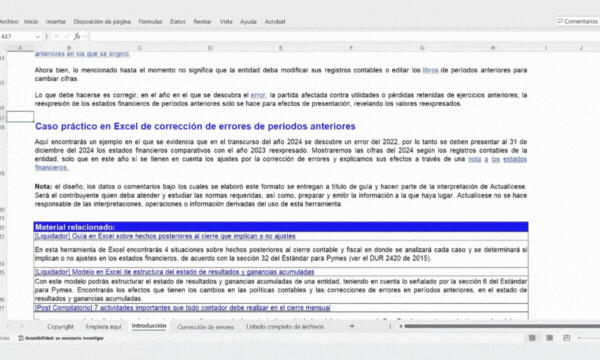Switch to Disposición de página tab
The width and height of the screenshot is (600, 360).
[102, 22]
